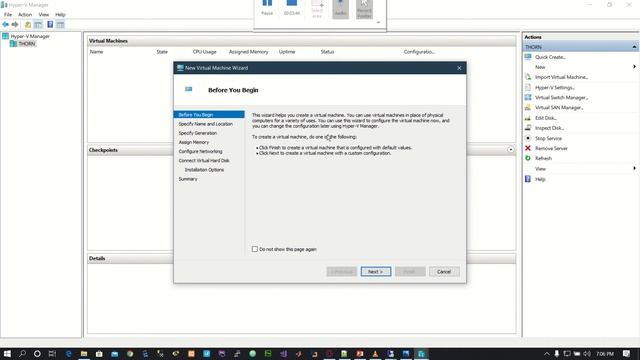The height and width of the screenshot is (360, 640).
Task: Go to the Assign Memory step
Action: (x=193, y=142)
